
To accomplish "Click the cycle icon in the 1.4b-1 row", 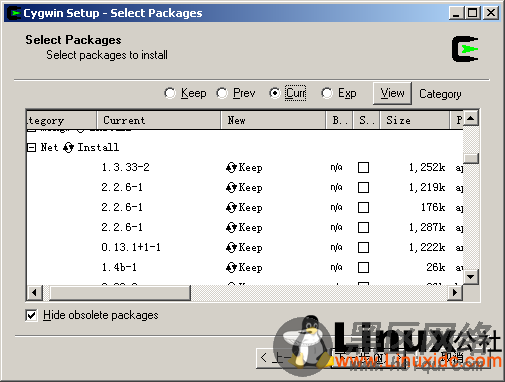I will (x=231, y=267).
